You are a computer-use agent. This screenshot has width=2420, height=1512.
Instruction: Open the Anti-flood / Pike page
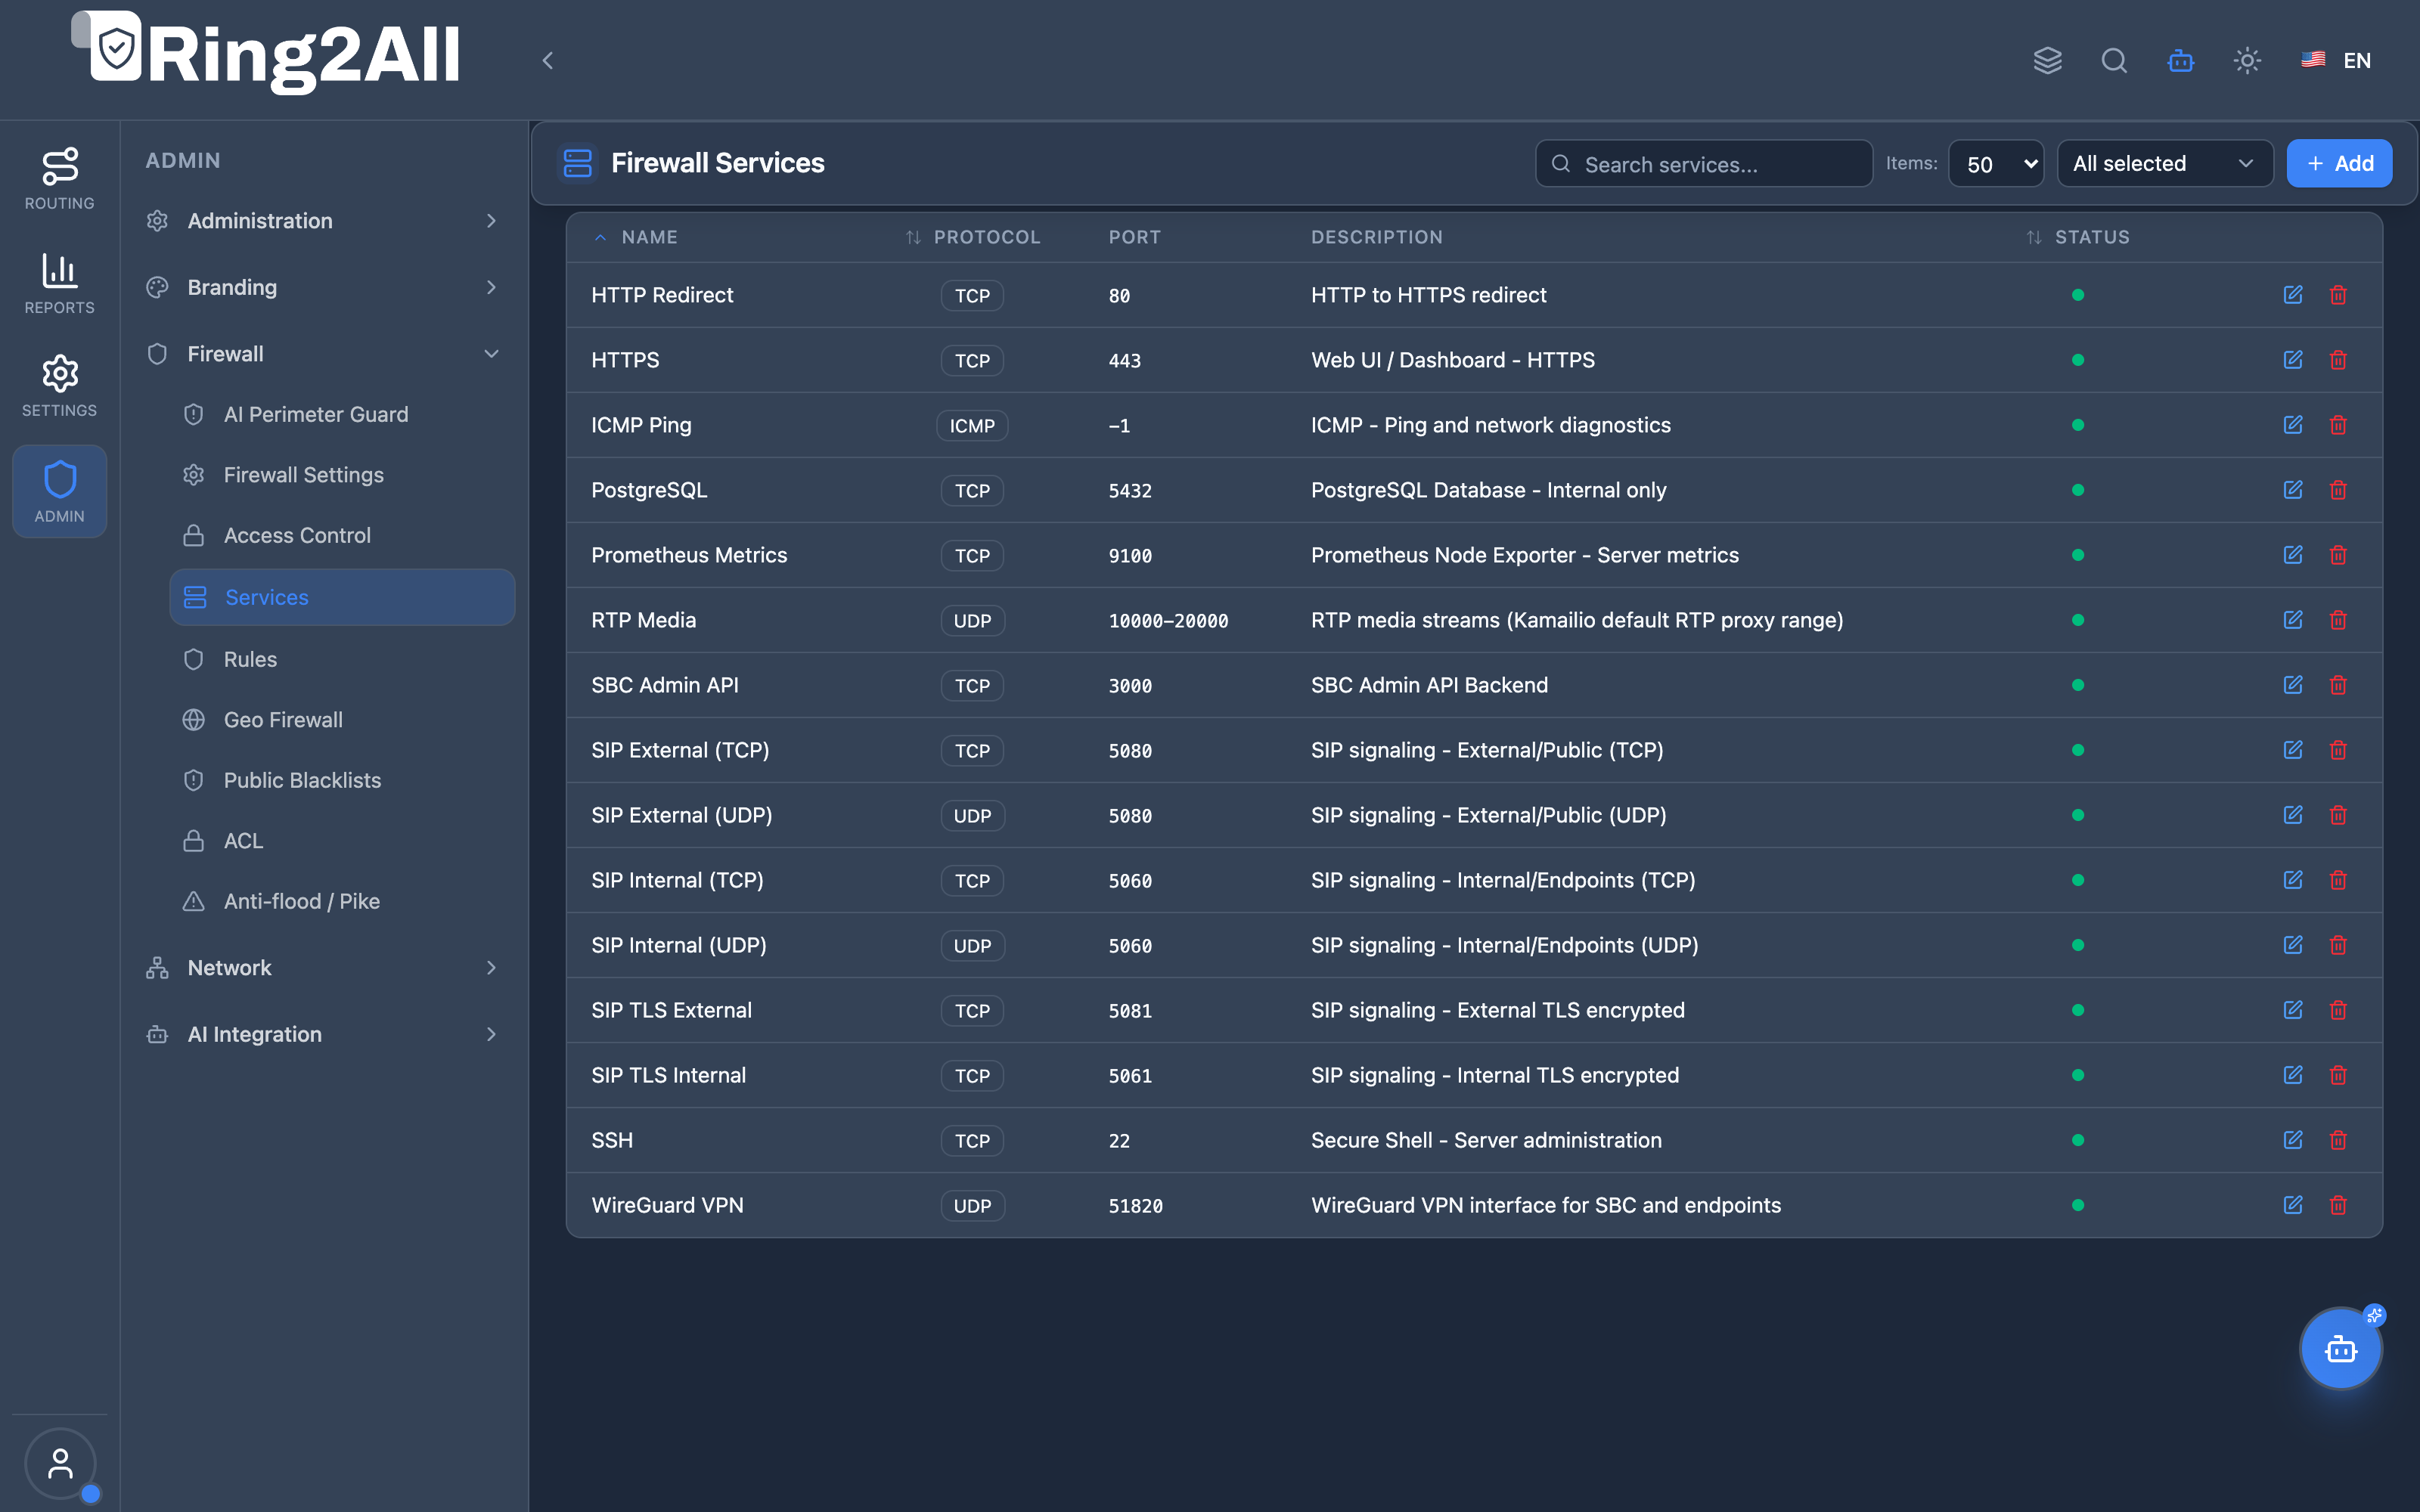click(x=342, y=902)
